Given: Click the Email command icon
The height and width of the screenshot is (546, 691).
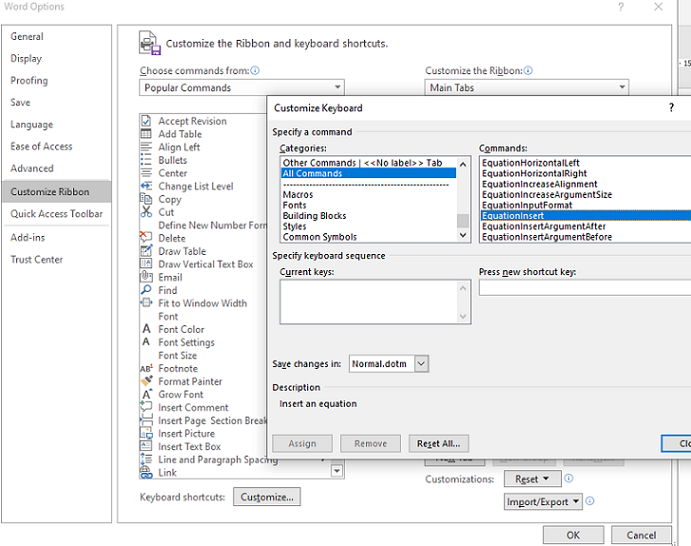Looking at the screenshot, I should [x=146, y=277].
